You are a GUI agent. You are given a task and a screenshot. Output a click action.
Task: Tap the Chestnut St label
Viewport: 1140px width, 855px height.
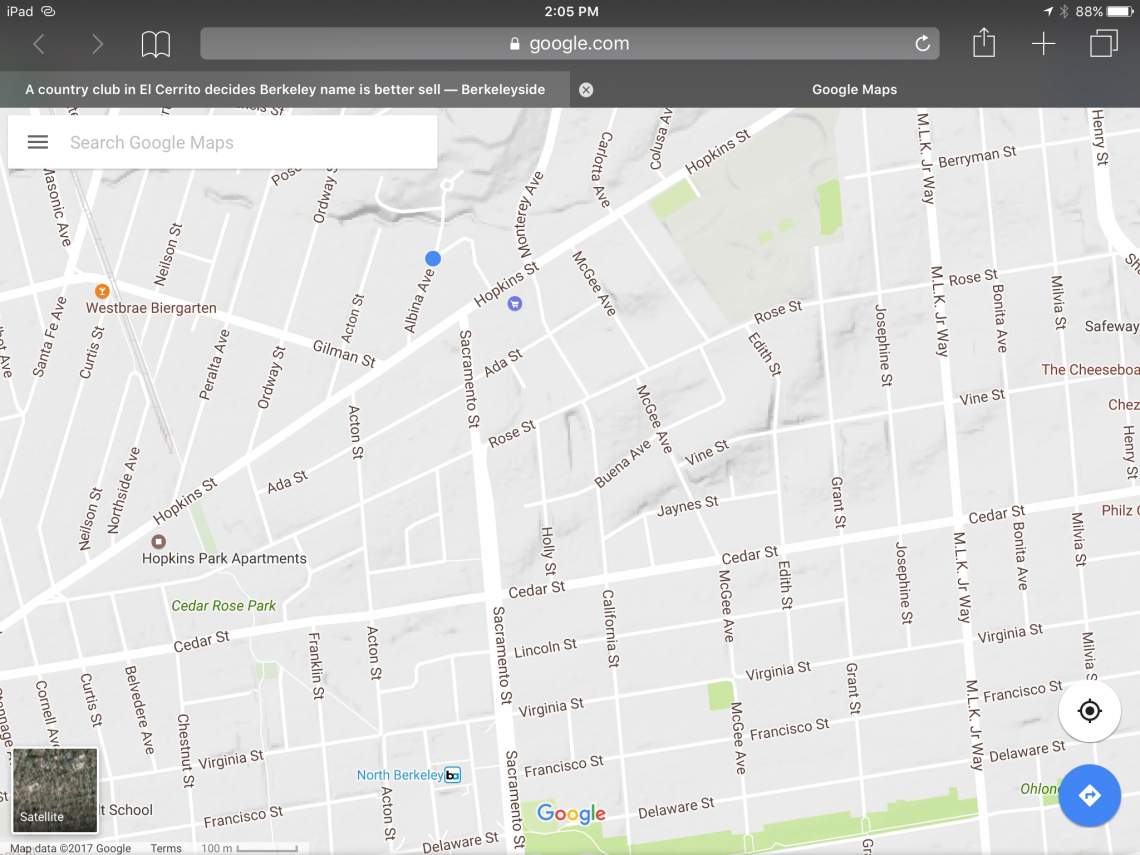(x=185, y=750)
